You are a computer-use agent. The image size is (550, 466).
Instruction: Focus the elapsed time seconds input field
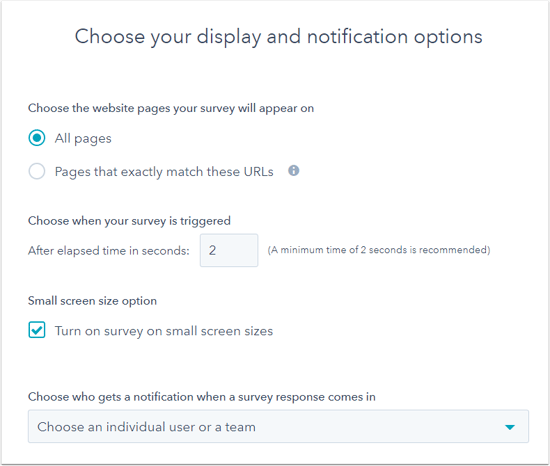[x=229, y=250]
